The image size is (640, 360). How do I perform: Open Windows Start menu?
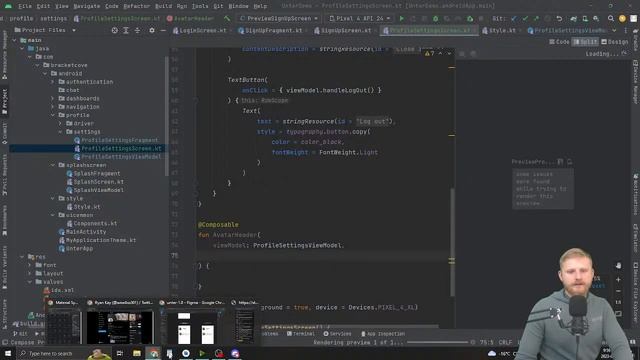click(x=8, y=353)
